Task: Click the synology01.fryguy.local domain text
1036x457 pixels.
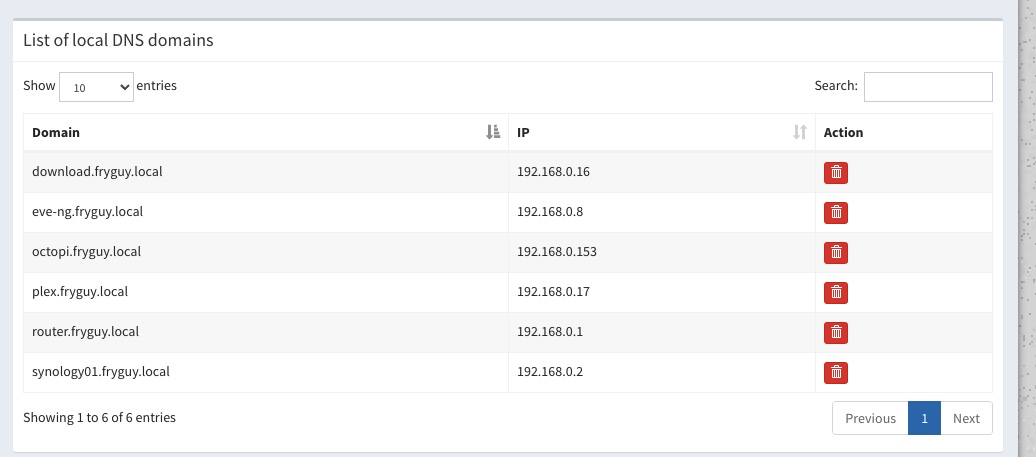Action: 101,372
